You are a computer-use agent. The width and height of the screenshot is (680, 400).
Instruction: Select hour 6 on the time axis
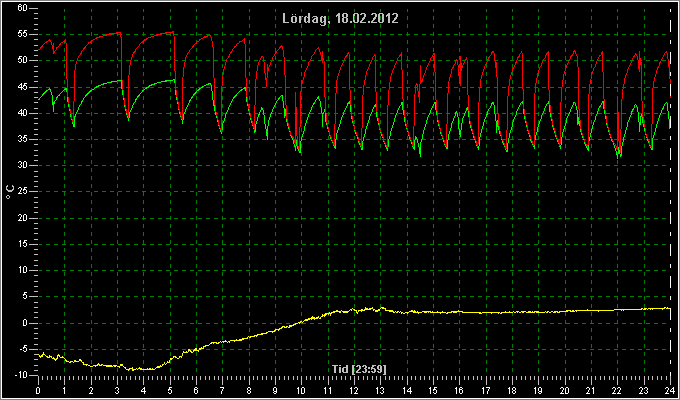tap(196, 389)
